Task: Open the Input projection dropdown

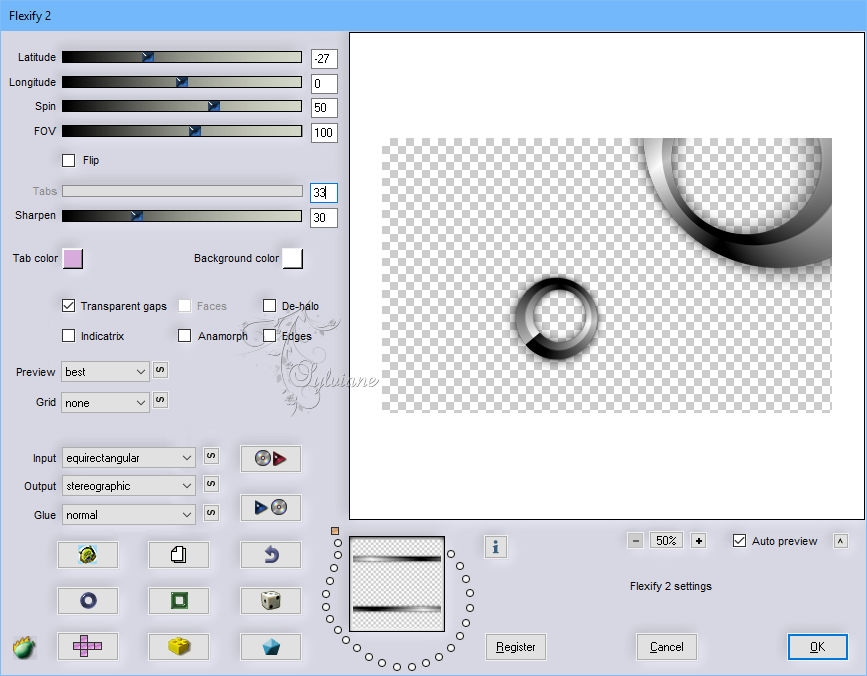Action: [x=128, y=458]
